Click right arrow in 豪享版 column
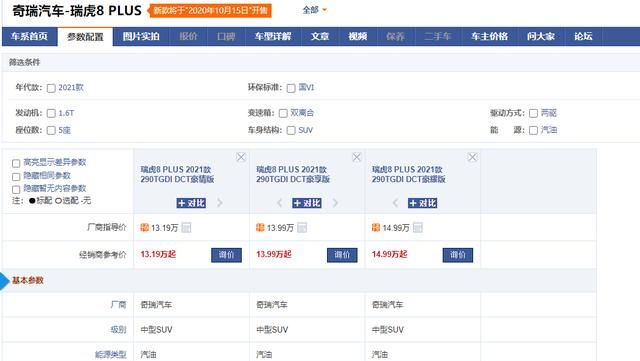640x361 pixels. pos(336,203)
